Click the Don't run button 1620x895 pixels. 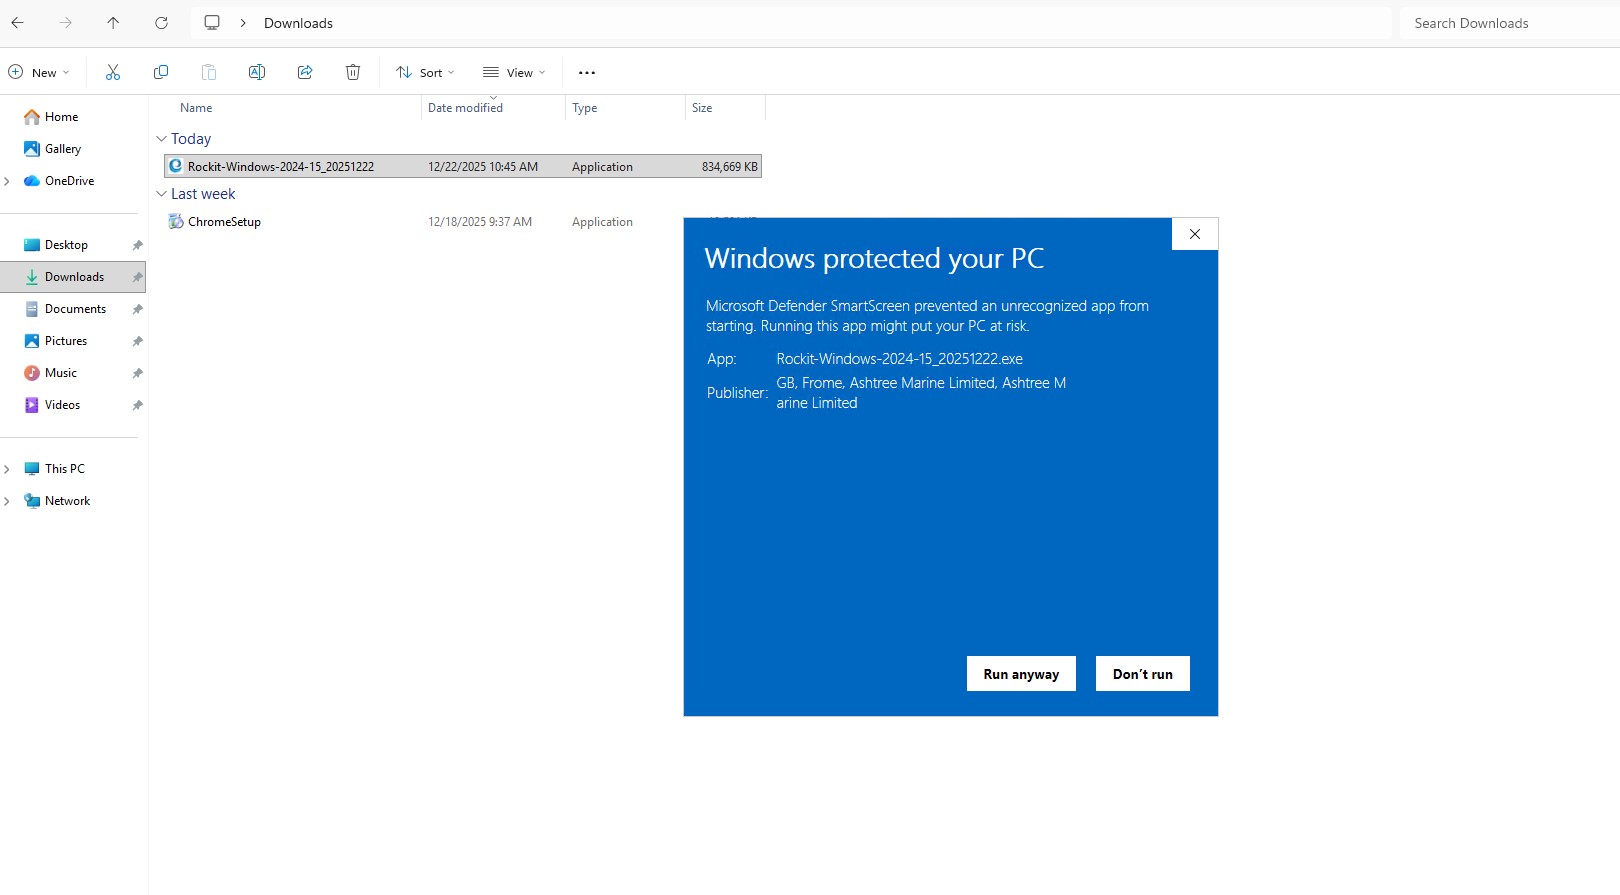click(x=1142, y=674)
